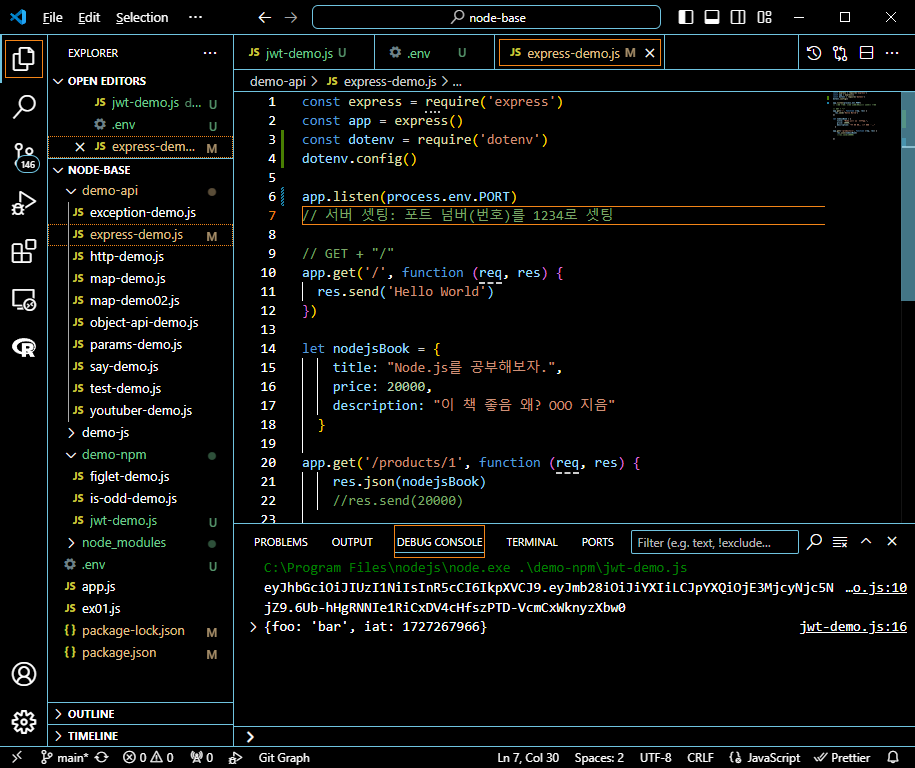
Task: Open Source Control with 146 changes
Action: [x=24, y=156]
